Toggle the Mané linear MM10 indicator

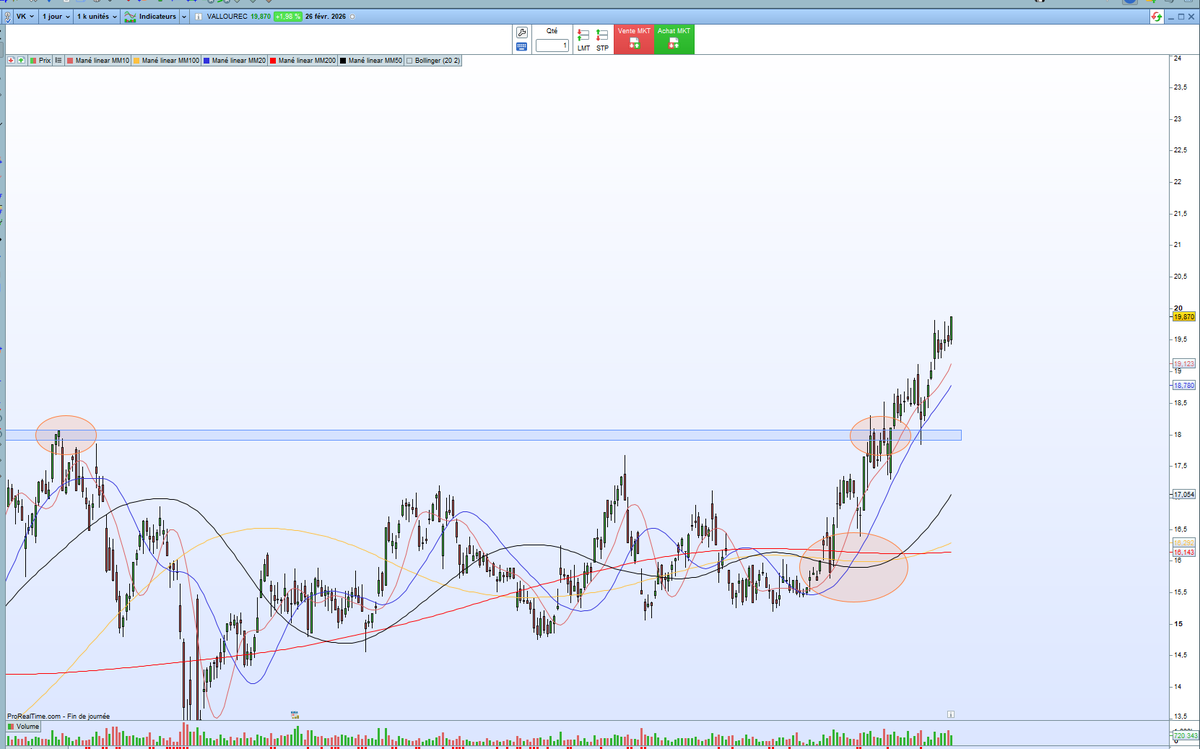tap(97, 61)
